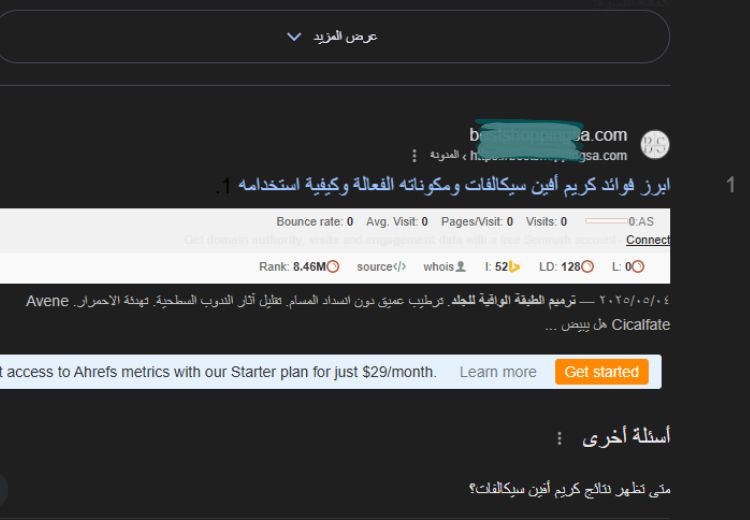Click the circle icon next to LD: 128
Viewport: 750px width, 520px height.
(x=587, y=266)
